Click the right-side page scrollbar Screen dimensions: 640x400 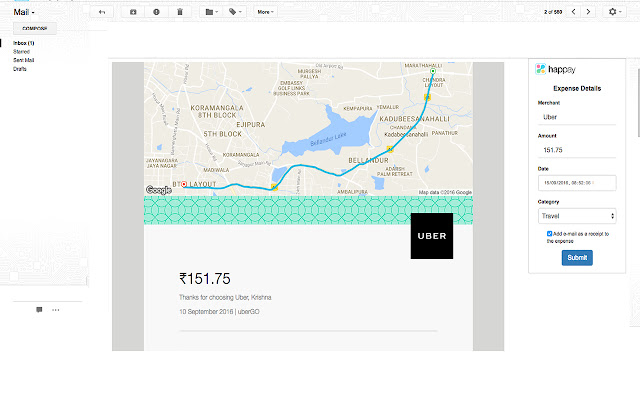point(638,104)
